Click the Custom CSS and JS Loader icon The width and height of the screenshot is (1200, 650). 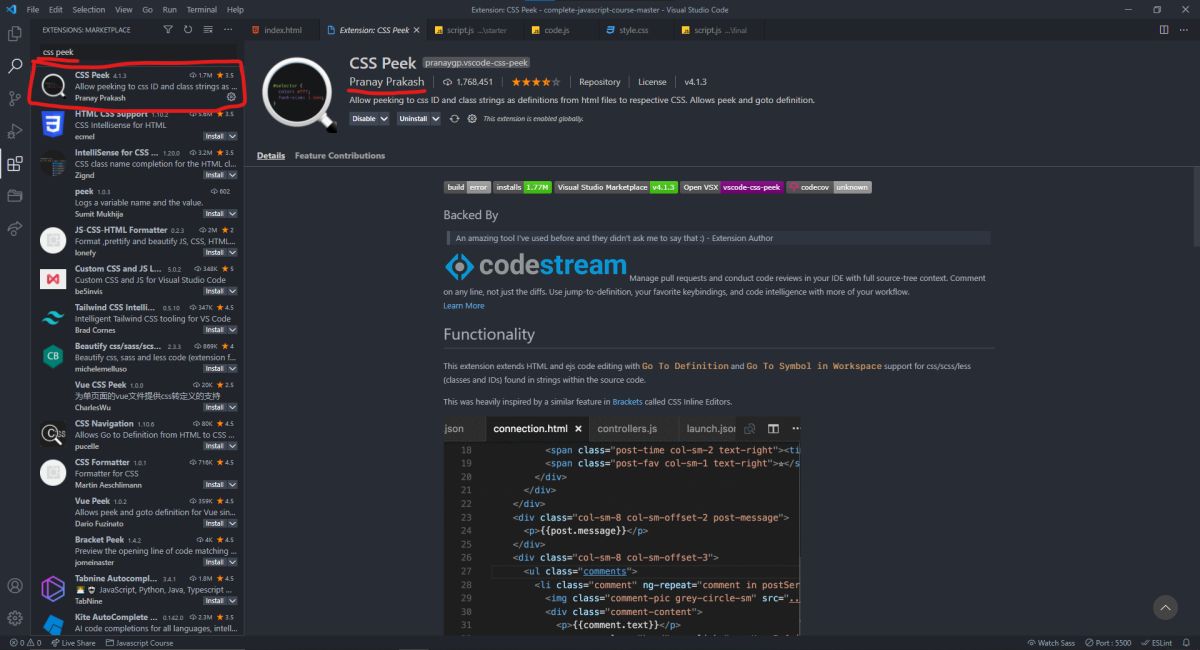[53, 279]
